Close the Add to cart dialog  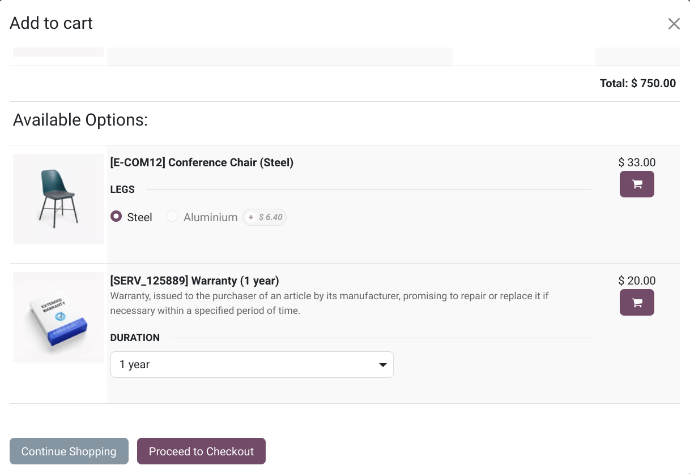673,24
